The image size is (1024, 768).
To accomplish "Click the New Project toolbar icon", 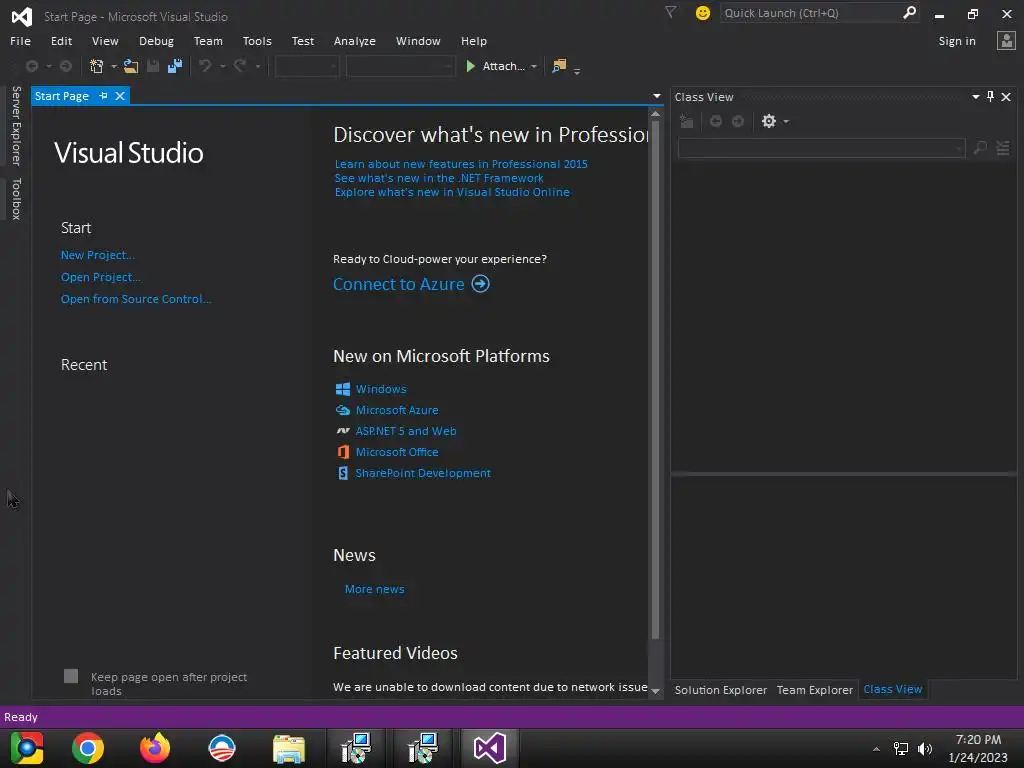I will tap(97, 66).
